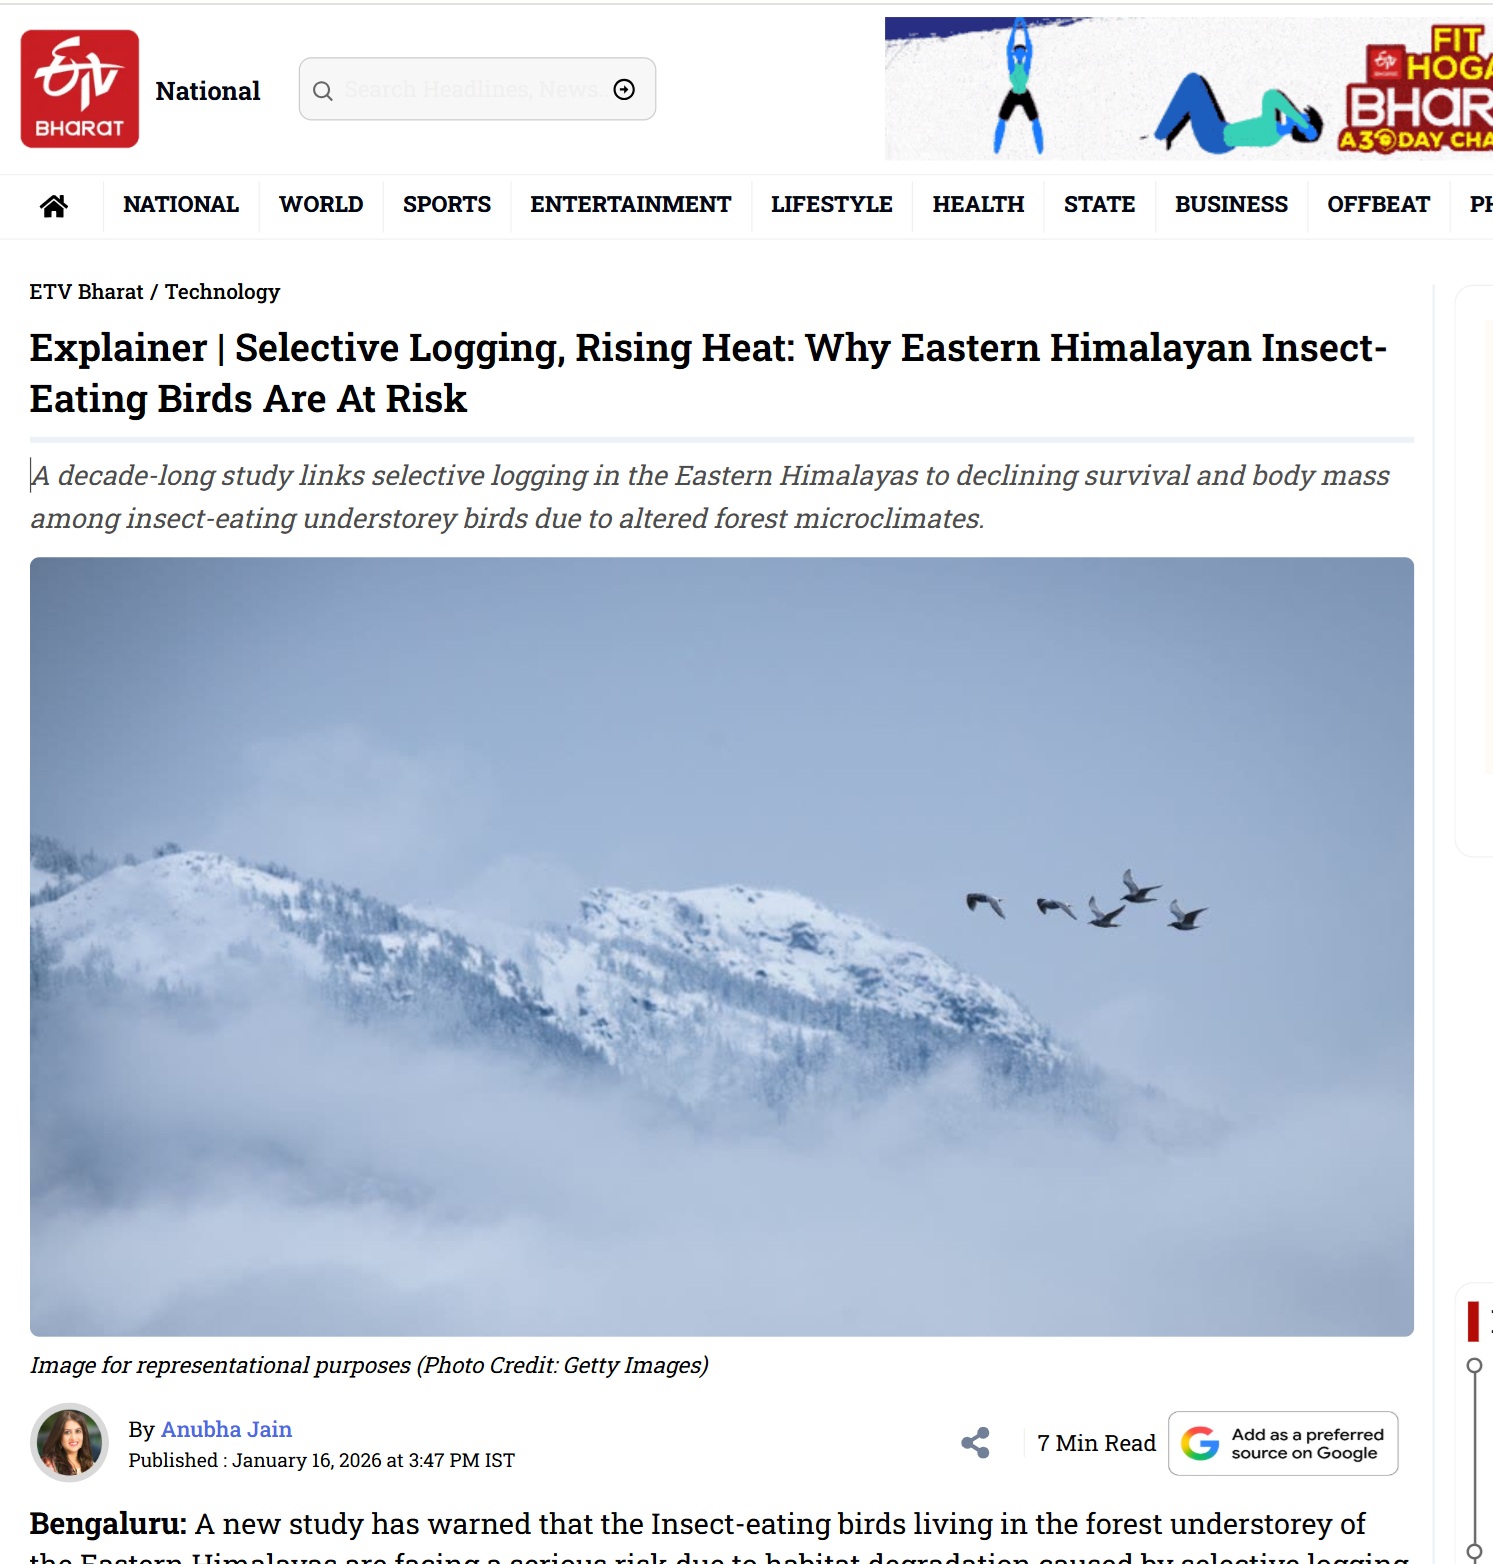This screenshot has height=1564, width=1493.
Task: Open the ENTERTAINMENT menu item
Action: point(631,204)
